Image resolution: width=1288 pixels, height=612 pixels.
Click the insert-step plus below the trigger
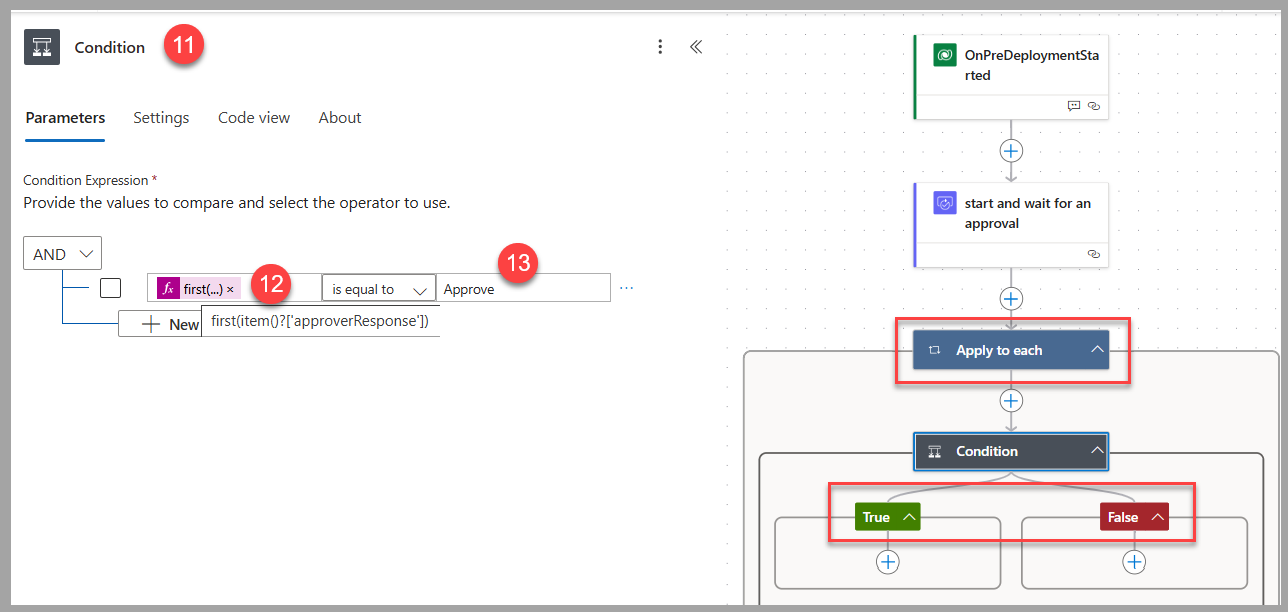tap(1010, 150)
